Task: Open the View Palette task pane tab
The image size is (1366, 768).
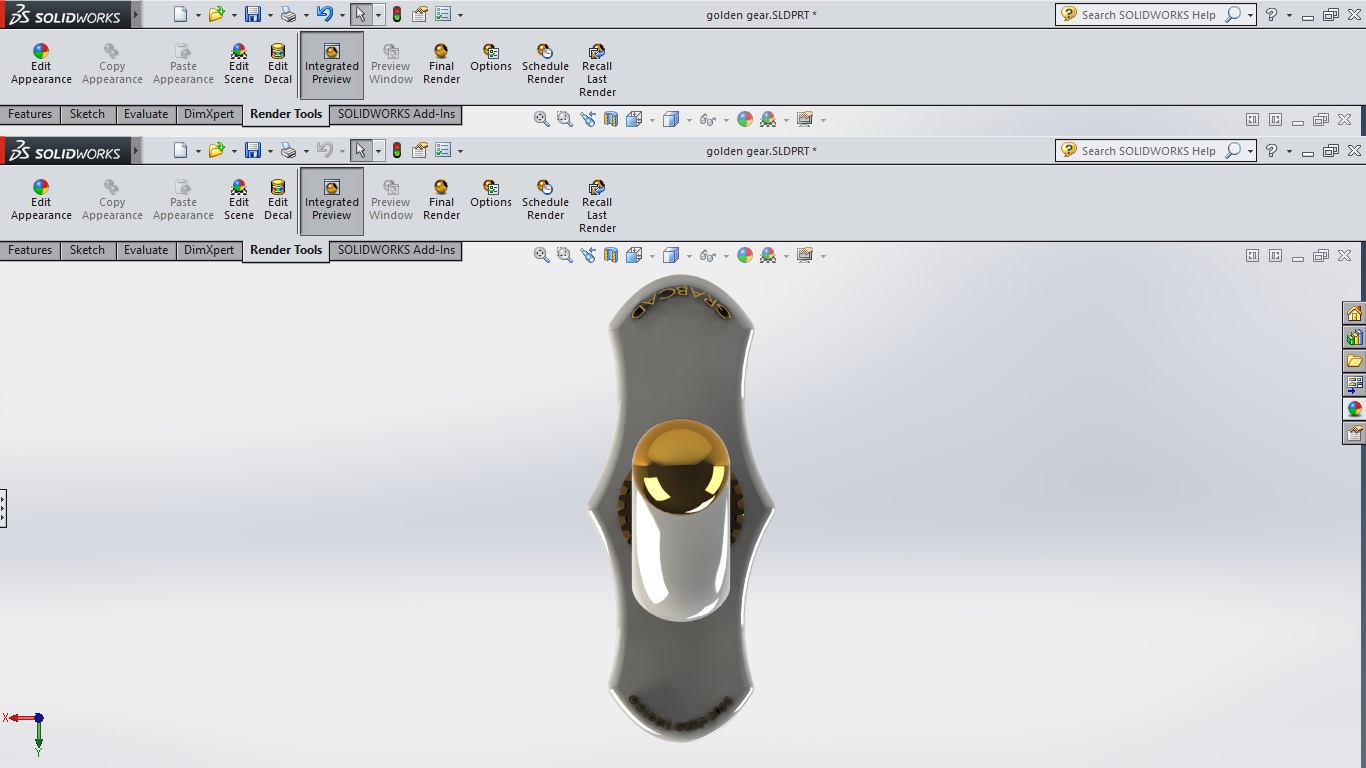Action: coord(1354,385)
